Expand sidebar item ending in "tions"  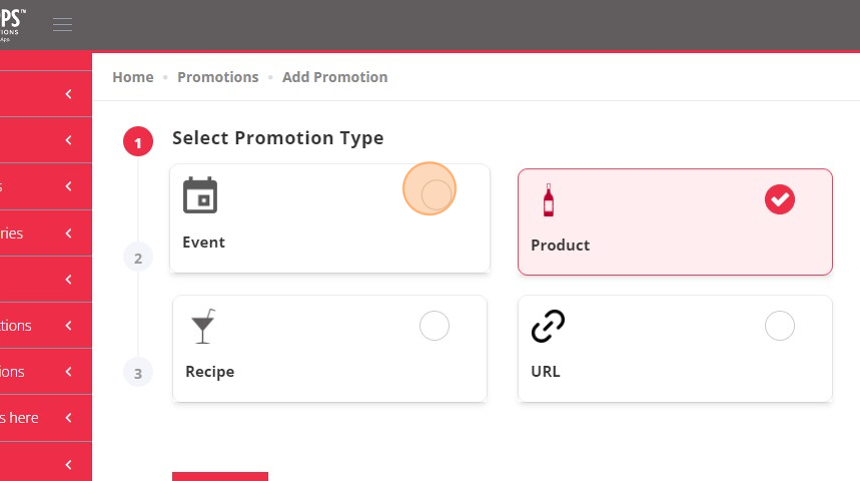[46, 325]
